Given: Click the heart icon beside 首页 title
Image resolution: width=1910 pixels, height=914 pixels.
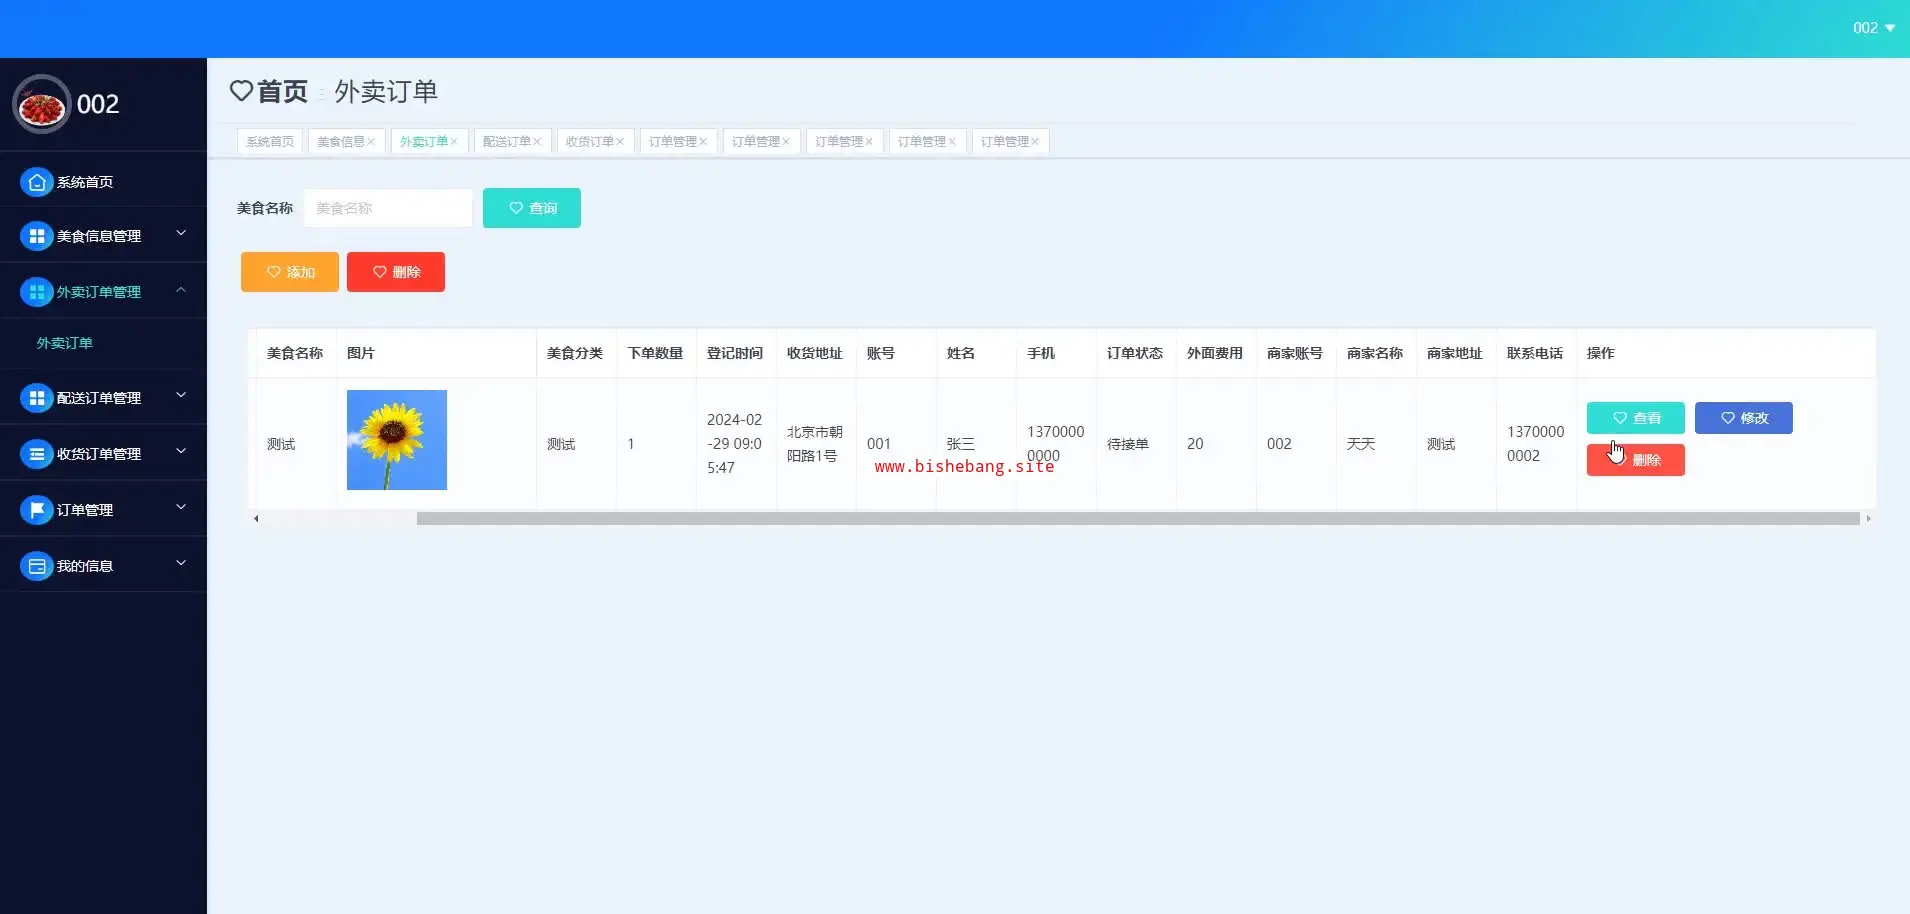Looking at the screenshot, I should point(241,91).
